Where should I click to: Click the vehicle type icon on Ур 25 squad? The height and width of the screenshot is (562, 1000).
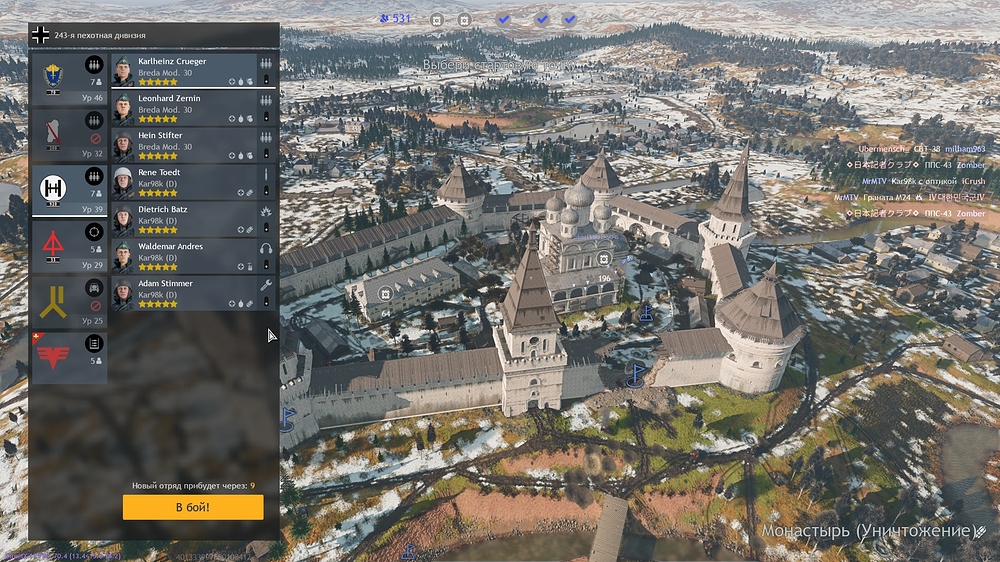pos(94,288)
